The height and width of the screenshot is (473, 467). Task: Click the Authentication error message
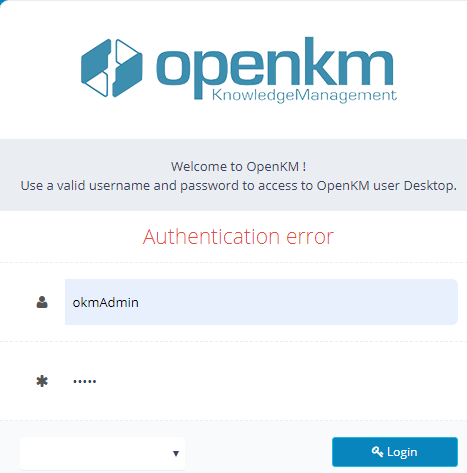pos(238,237)
